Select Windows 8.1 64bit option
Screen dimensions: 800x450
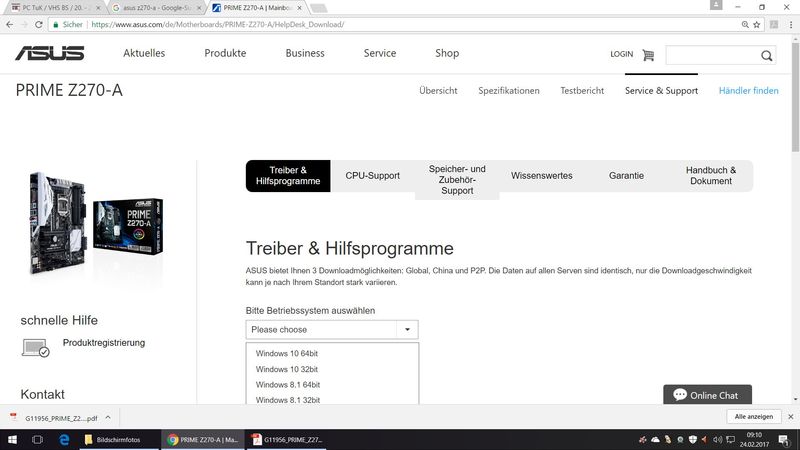point(288,385)
